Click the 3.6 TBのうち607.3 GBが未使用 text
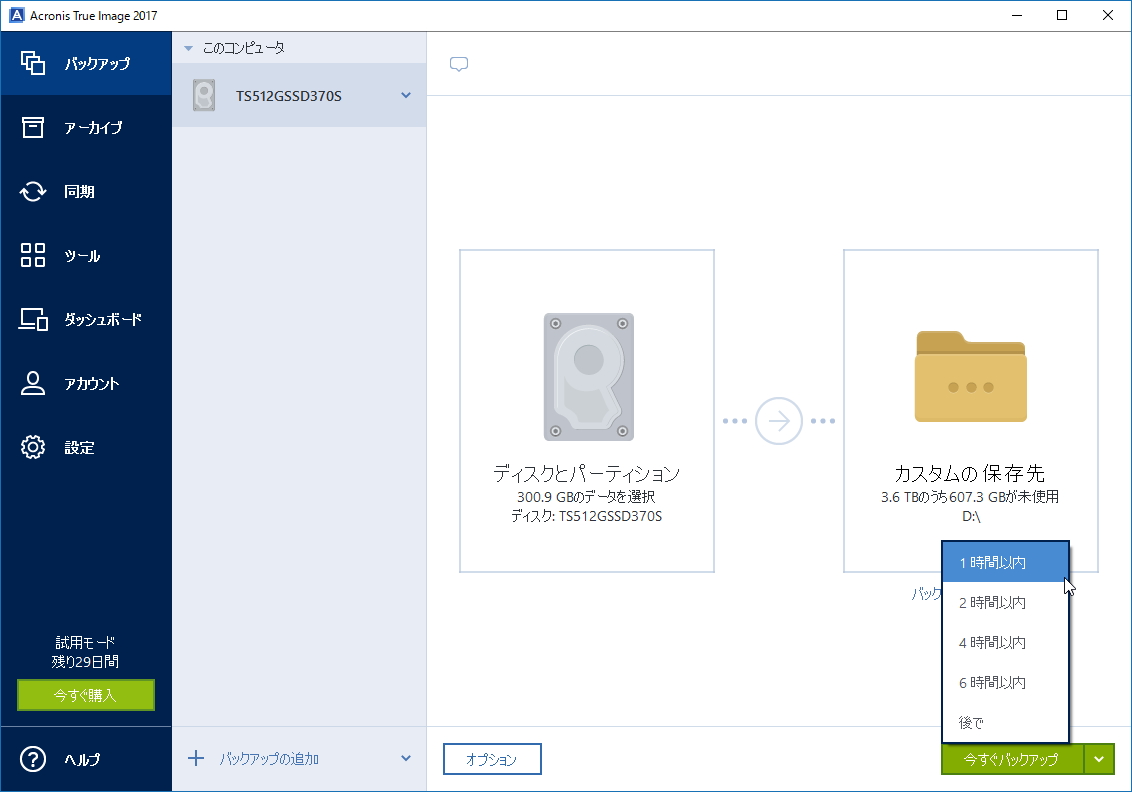The width and height of the screenshot is (1132, 792). pos(970,497)
